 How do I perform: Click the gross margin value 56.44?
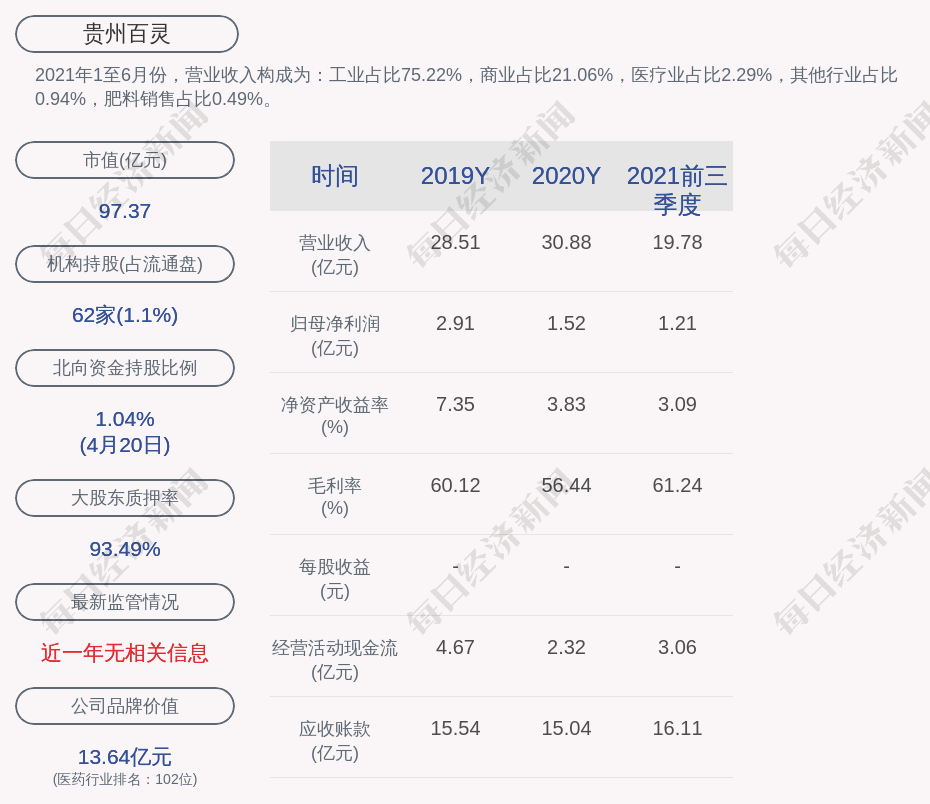pyautogui.click(x=566, y=485)
